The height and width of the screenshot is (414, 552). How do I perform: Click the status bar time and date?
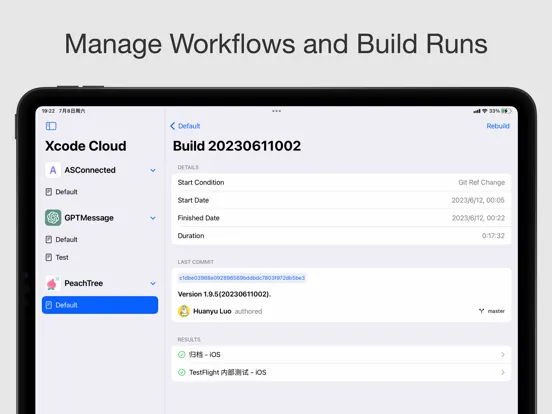(63, 111)
